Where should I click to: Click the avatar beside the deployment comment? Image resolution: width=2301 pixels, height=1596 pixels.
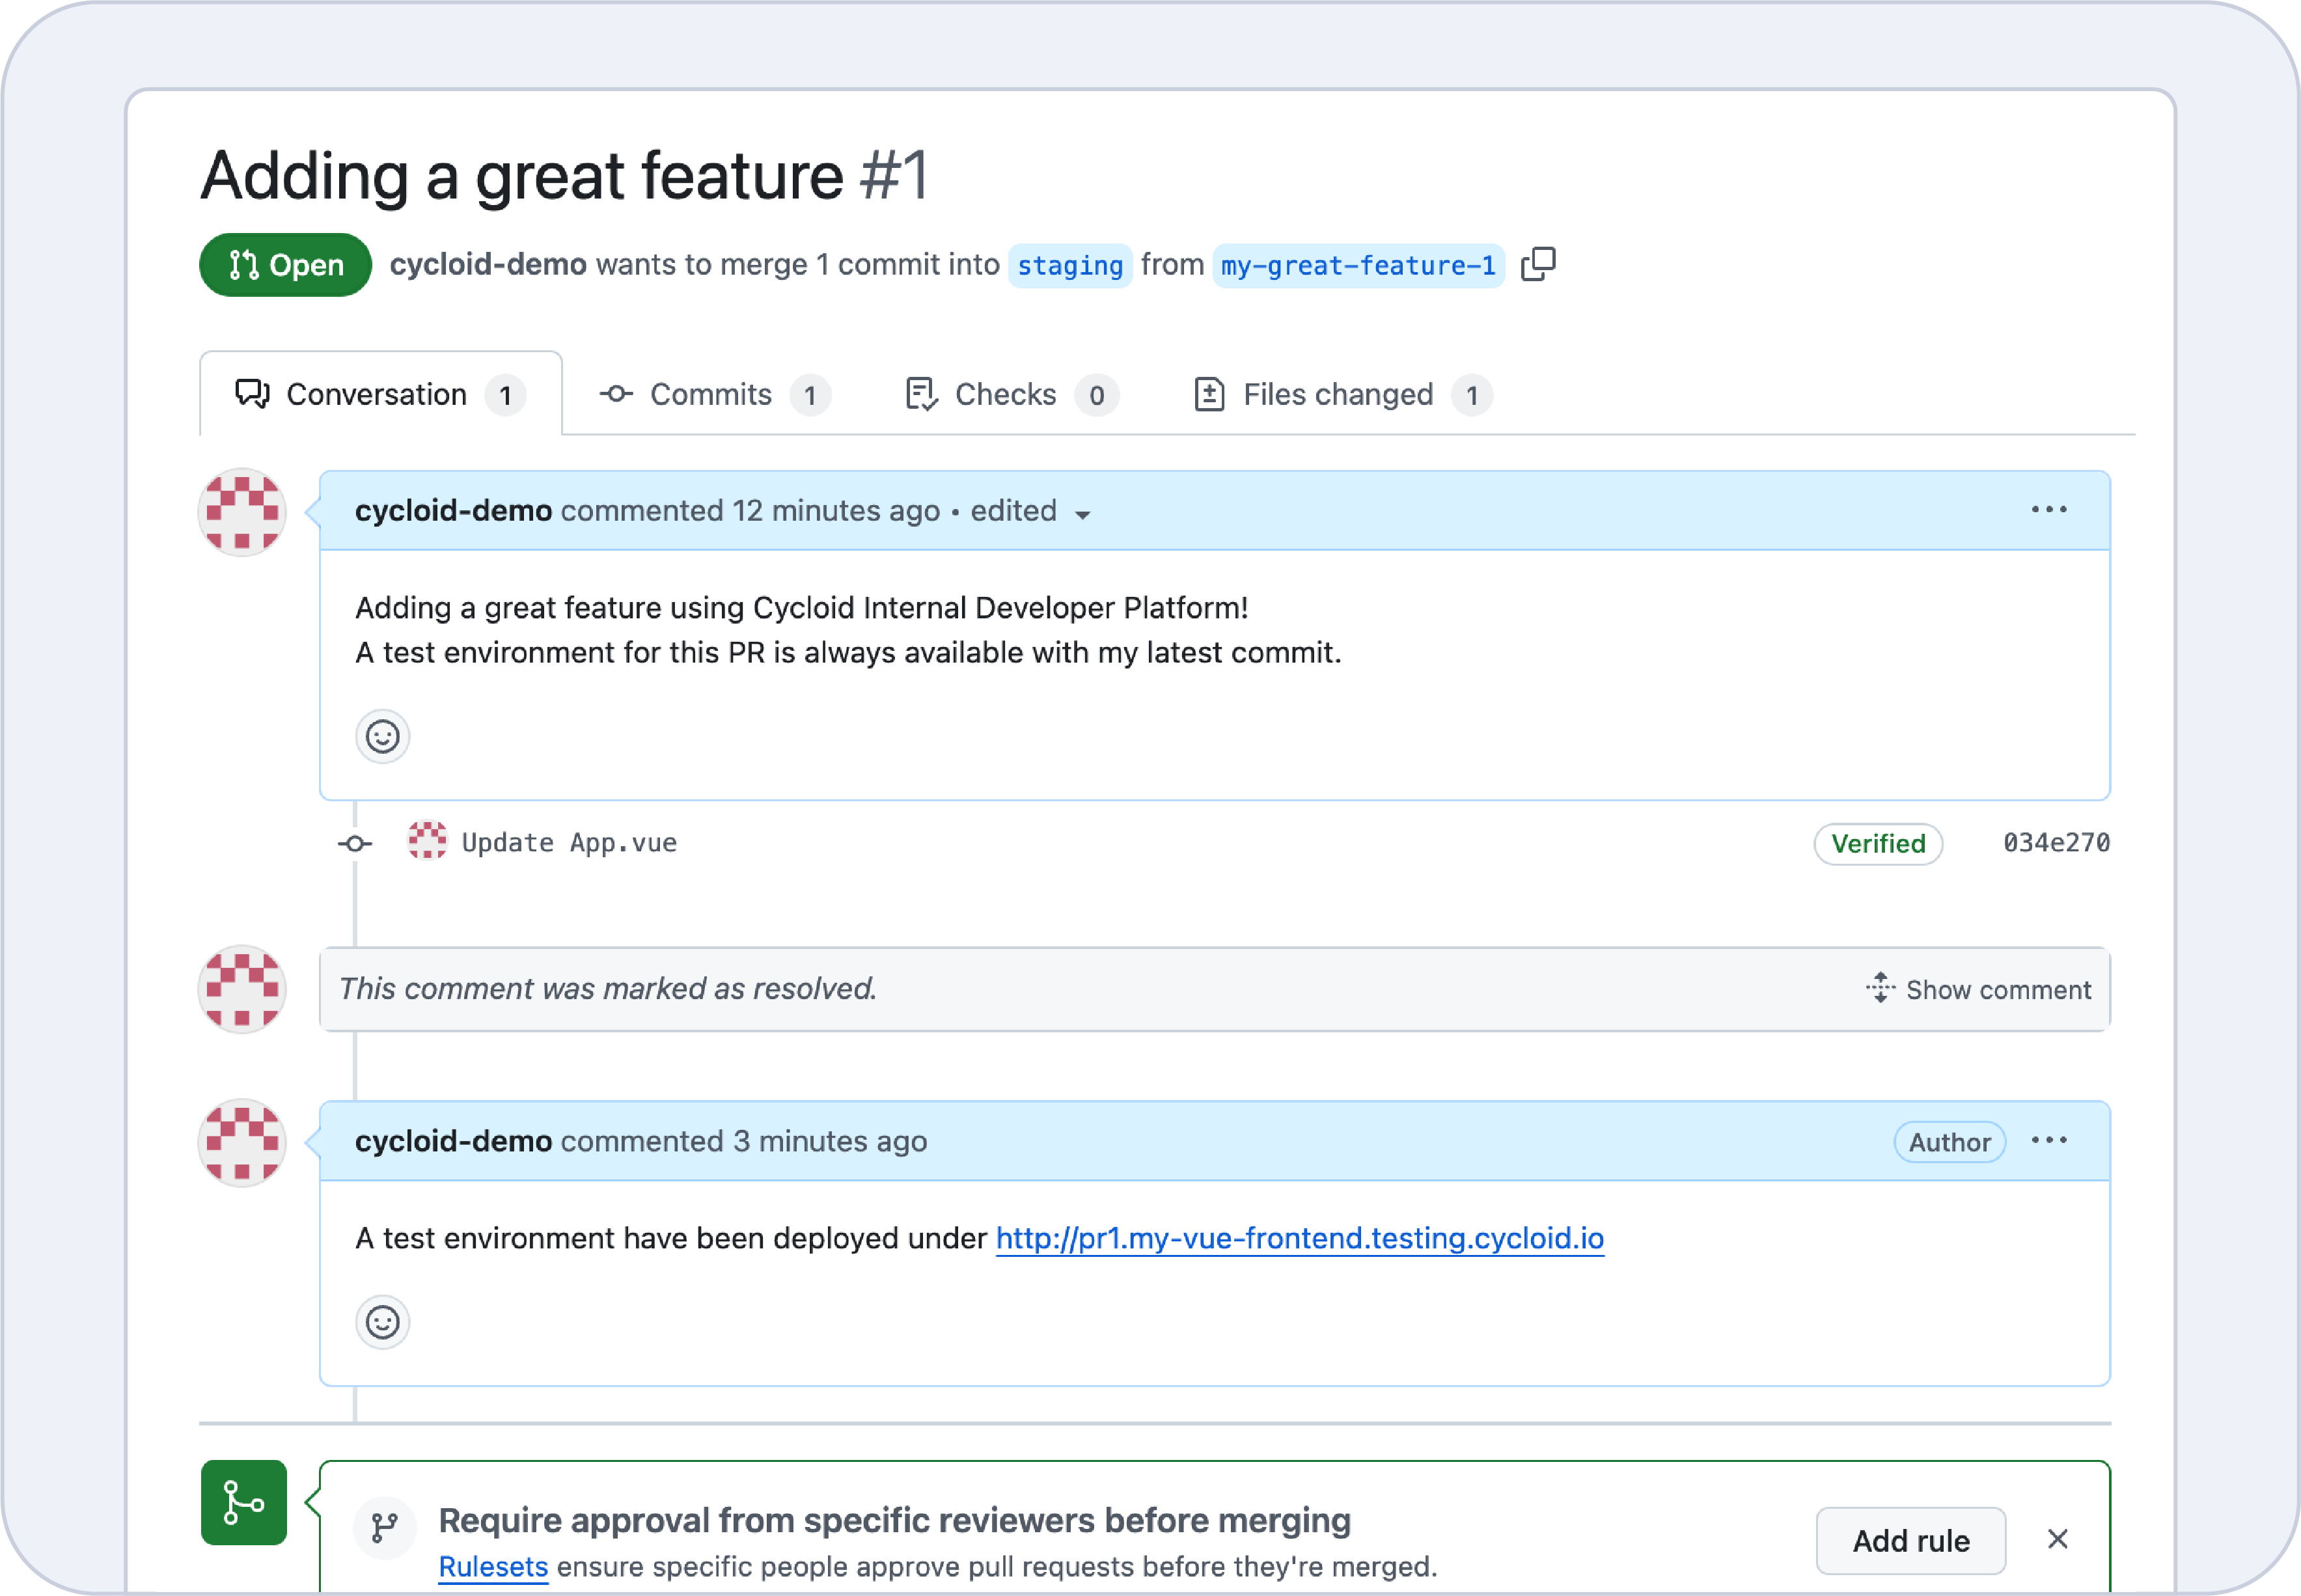[242, 1143]
